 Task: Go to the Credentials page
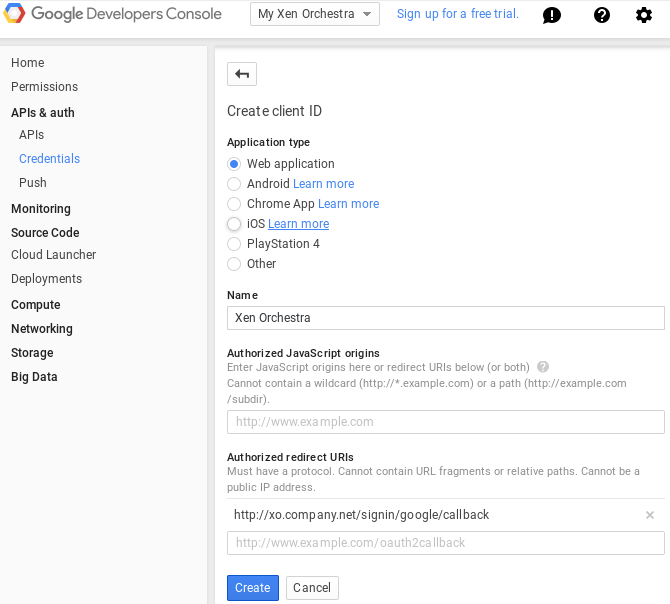point(50,159)
